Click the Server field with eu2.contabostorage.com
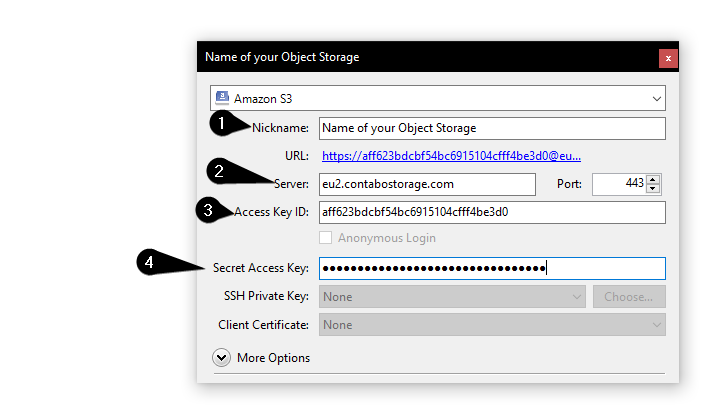The height and width of the screenshot is (412, 724). point(427,184)
